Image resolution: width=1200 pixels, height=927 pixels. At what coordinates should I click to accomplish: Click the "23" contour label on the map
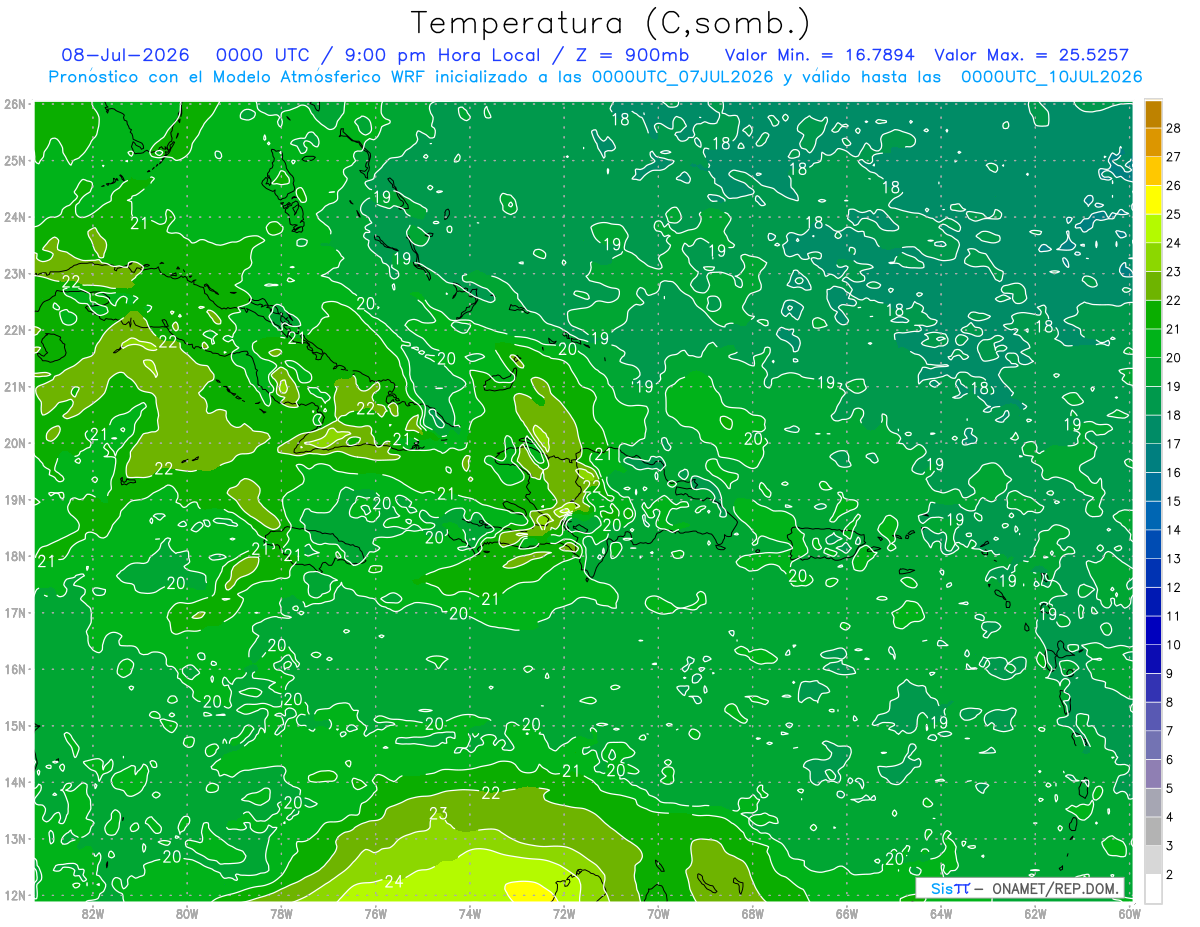[438, 814]
